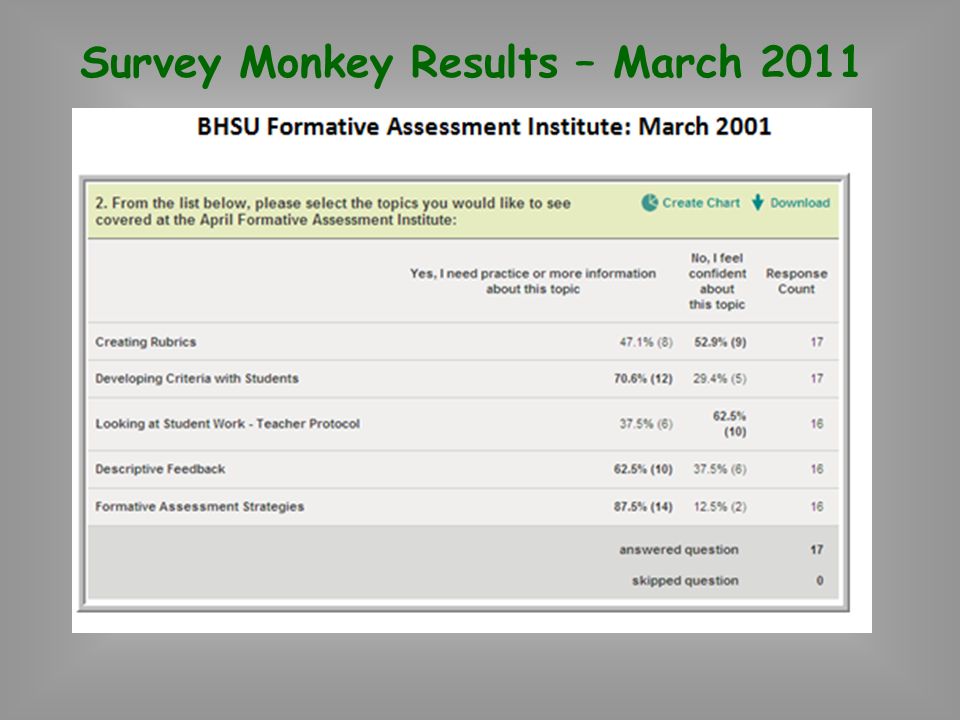The width and height of the screenshot is (960, 720).
Task: Click the 37.5% (6) cell in Teacher Protocol row
Action: coord(646,424)
